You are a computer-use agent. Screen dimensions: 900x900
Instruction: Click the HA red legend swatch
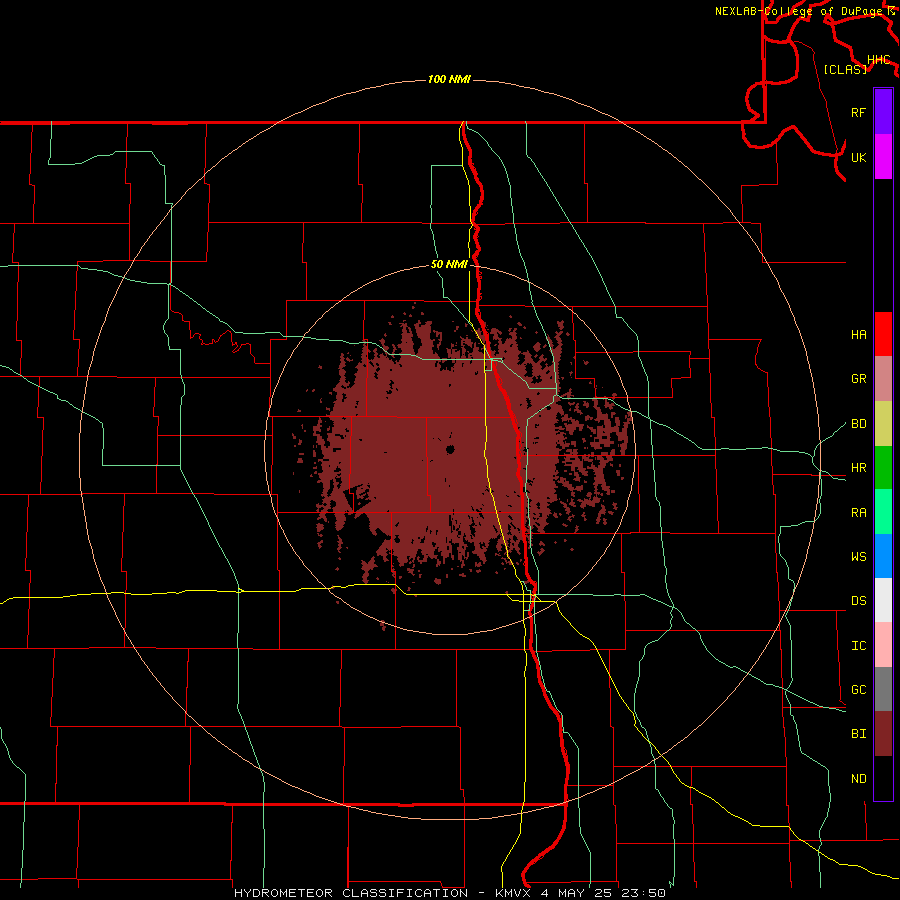(x=883, y=334)
